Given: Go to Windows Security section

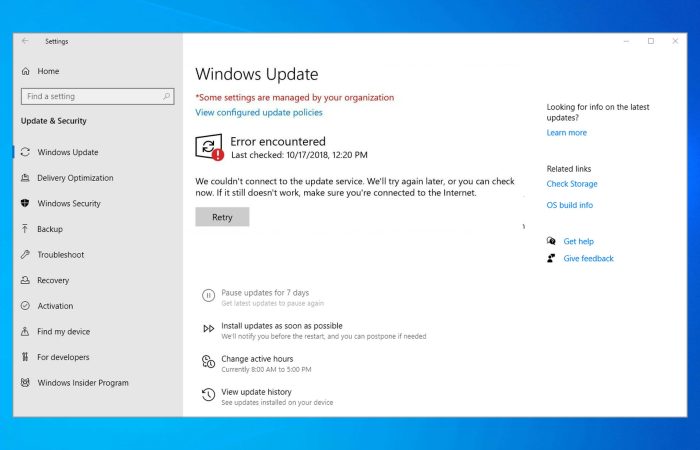Looking at the screenshot, I should (69, 203).
